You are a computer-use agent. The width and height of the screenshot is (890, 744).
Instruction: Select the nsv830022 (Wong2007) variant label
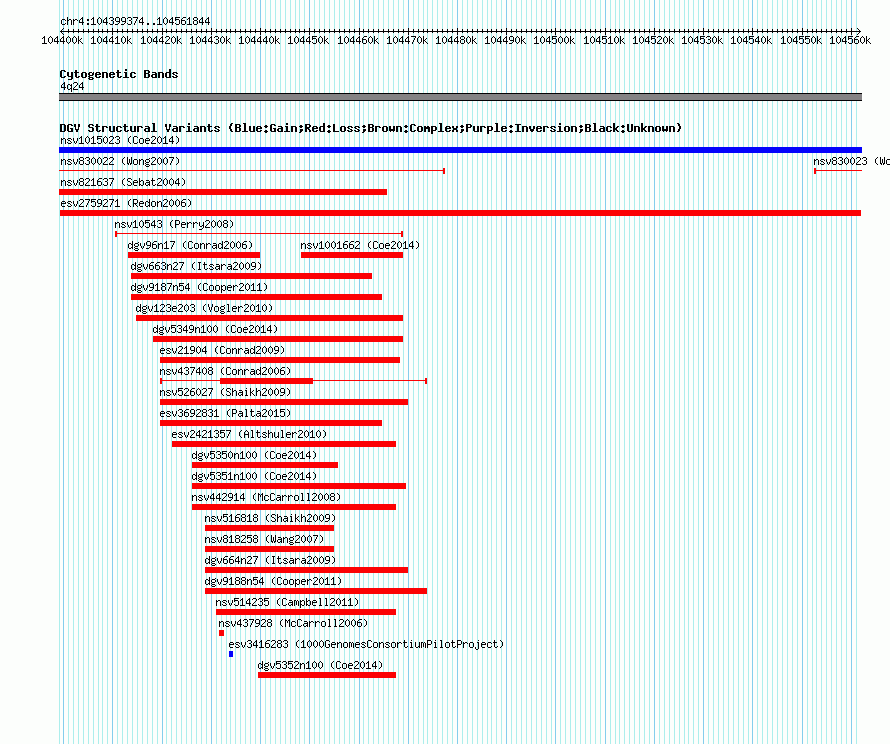120,161
